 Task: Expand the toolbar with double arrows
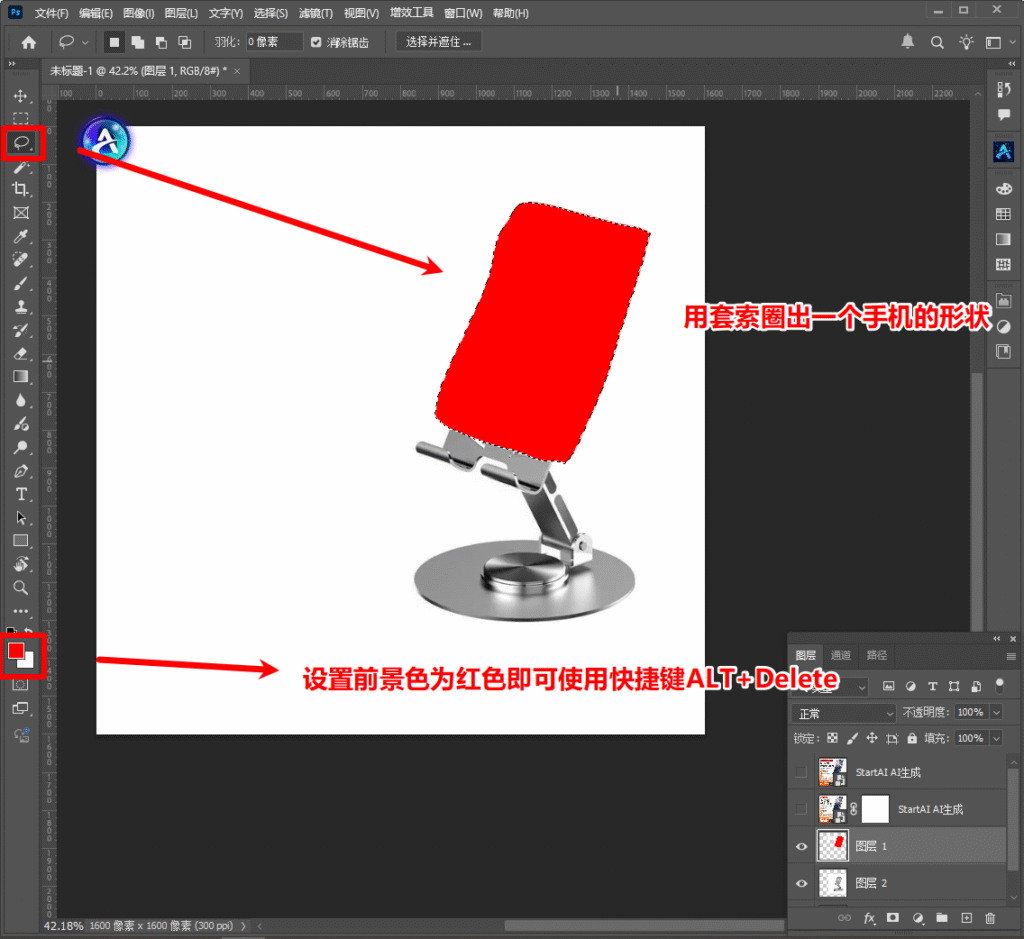pyautogui.click(x=12, y=63)
